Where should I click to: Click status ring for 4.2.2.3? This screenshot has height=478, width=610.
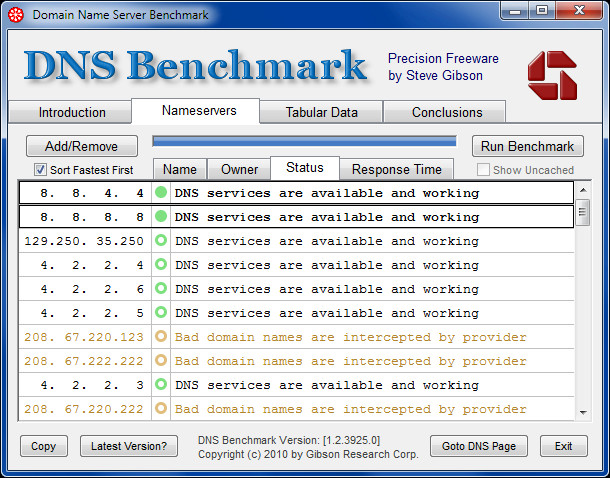pyautogui.click(x=161, y=384)
